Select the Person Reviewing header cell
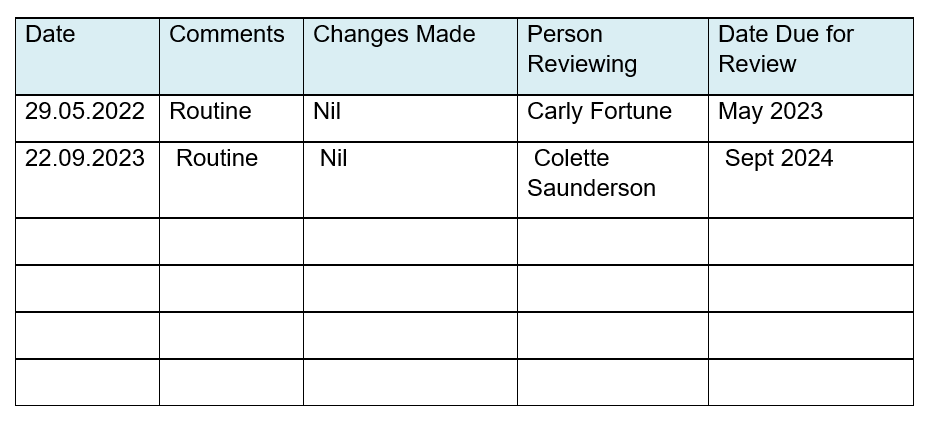Screen dimensions: 946x441 612,56
